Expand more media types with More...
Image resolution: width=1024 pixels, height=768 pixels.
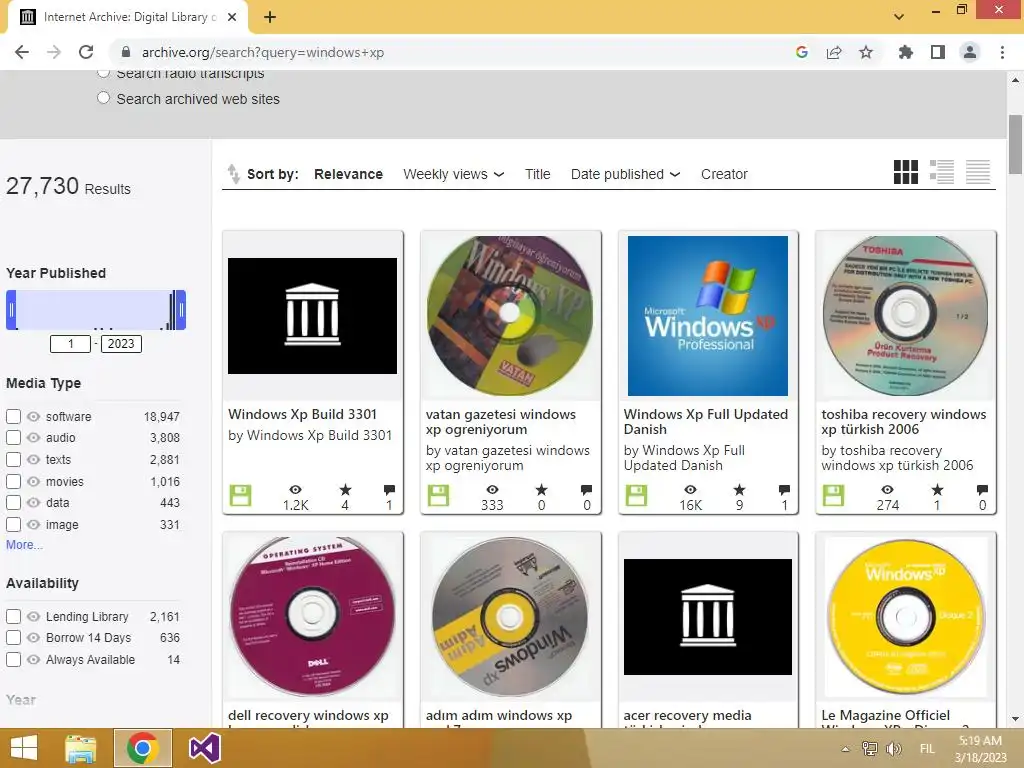[24, 545]
